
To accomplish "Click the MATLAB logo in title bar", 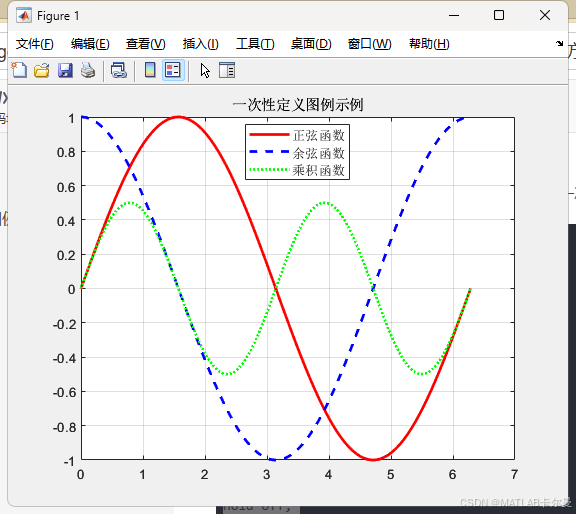I will (24, 15).
